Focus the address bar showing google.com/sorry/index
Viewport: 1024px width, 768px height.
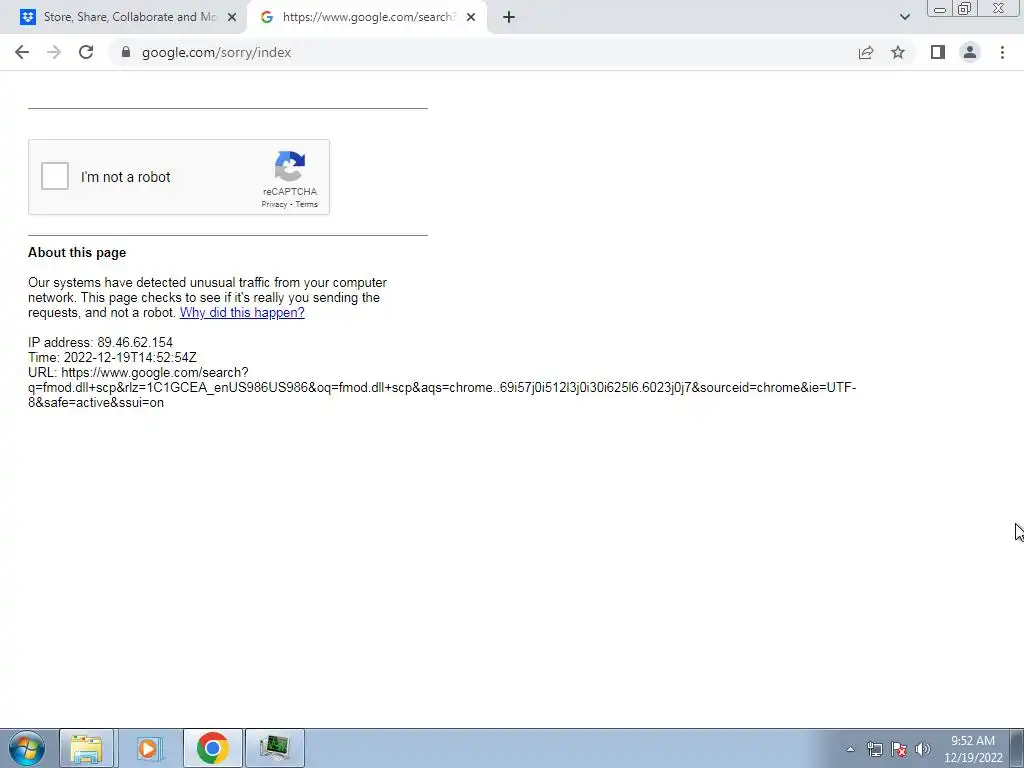coord(483,52)
